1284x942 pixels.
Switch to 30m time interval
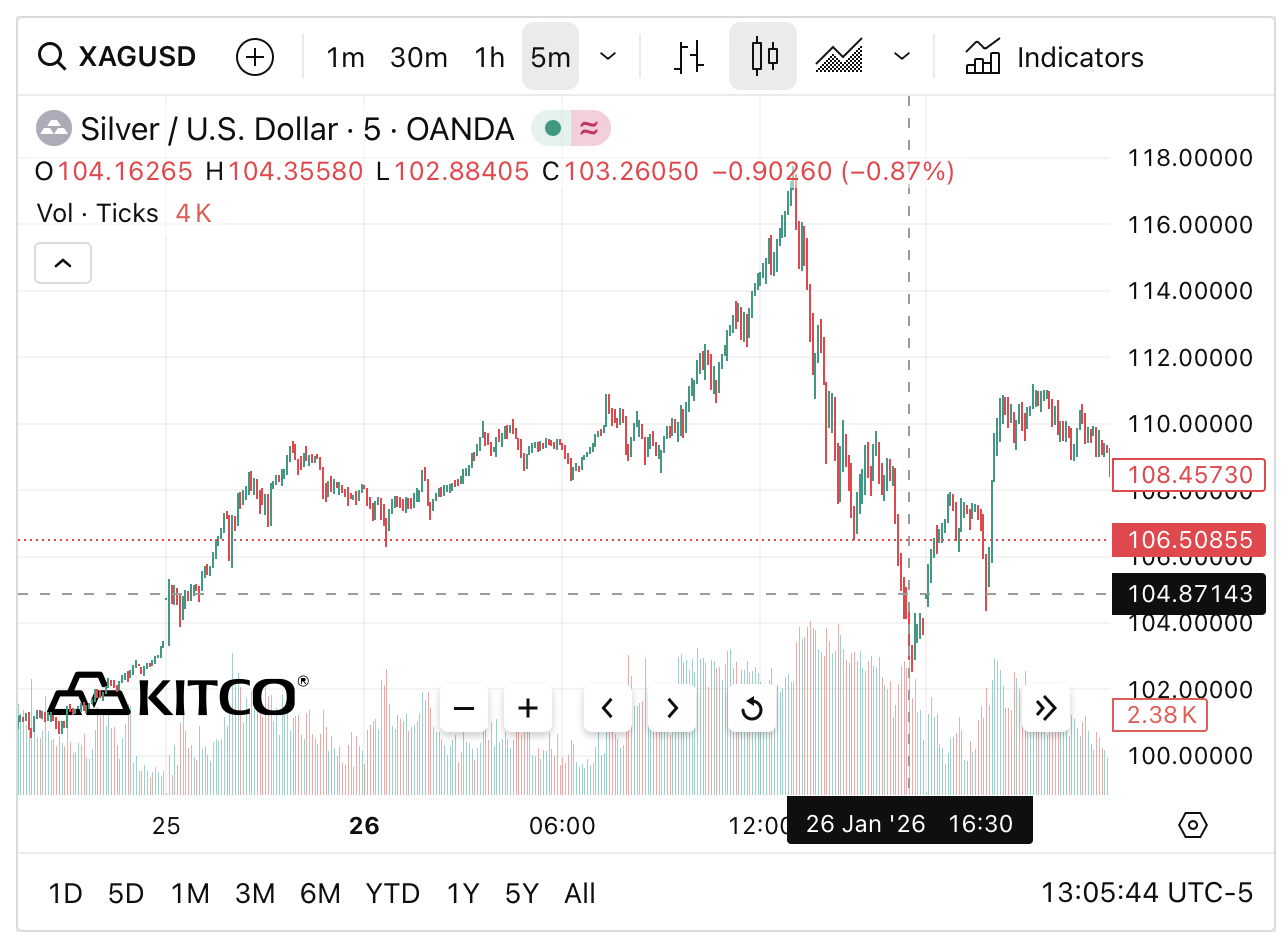coord(419,57)
